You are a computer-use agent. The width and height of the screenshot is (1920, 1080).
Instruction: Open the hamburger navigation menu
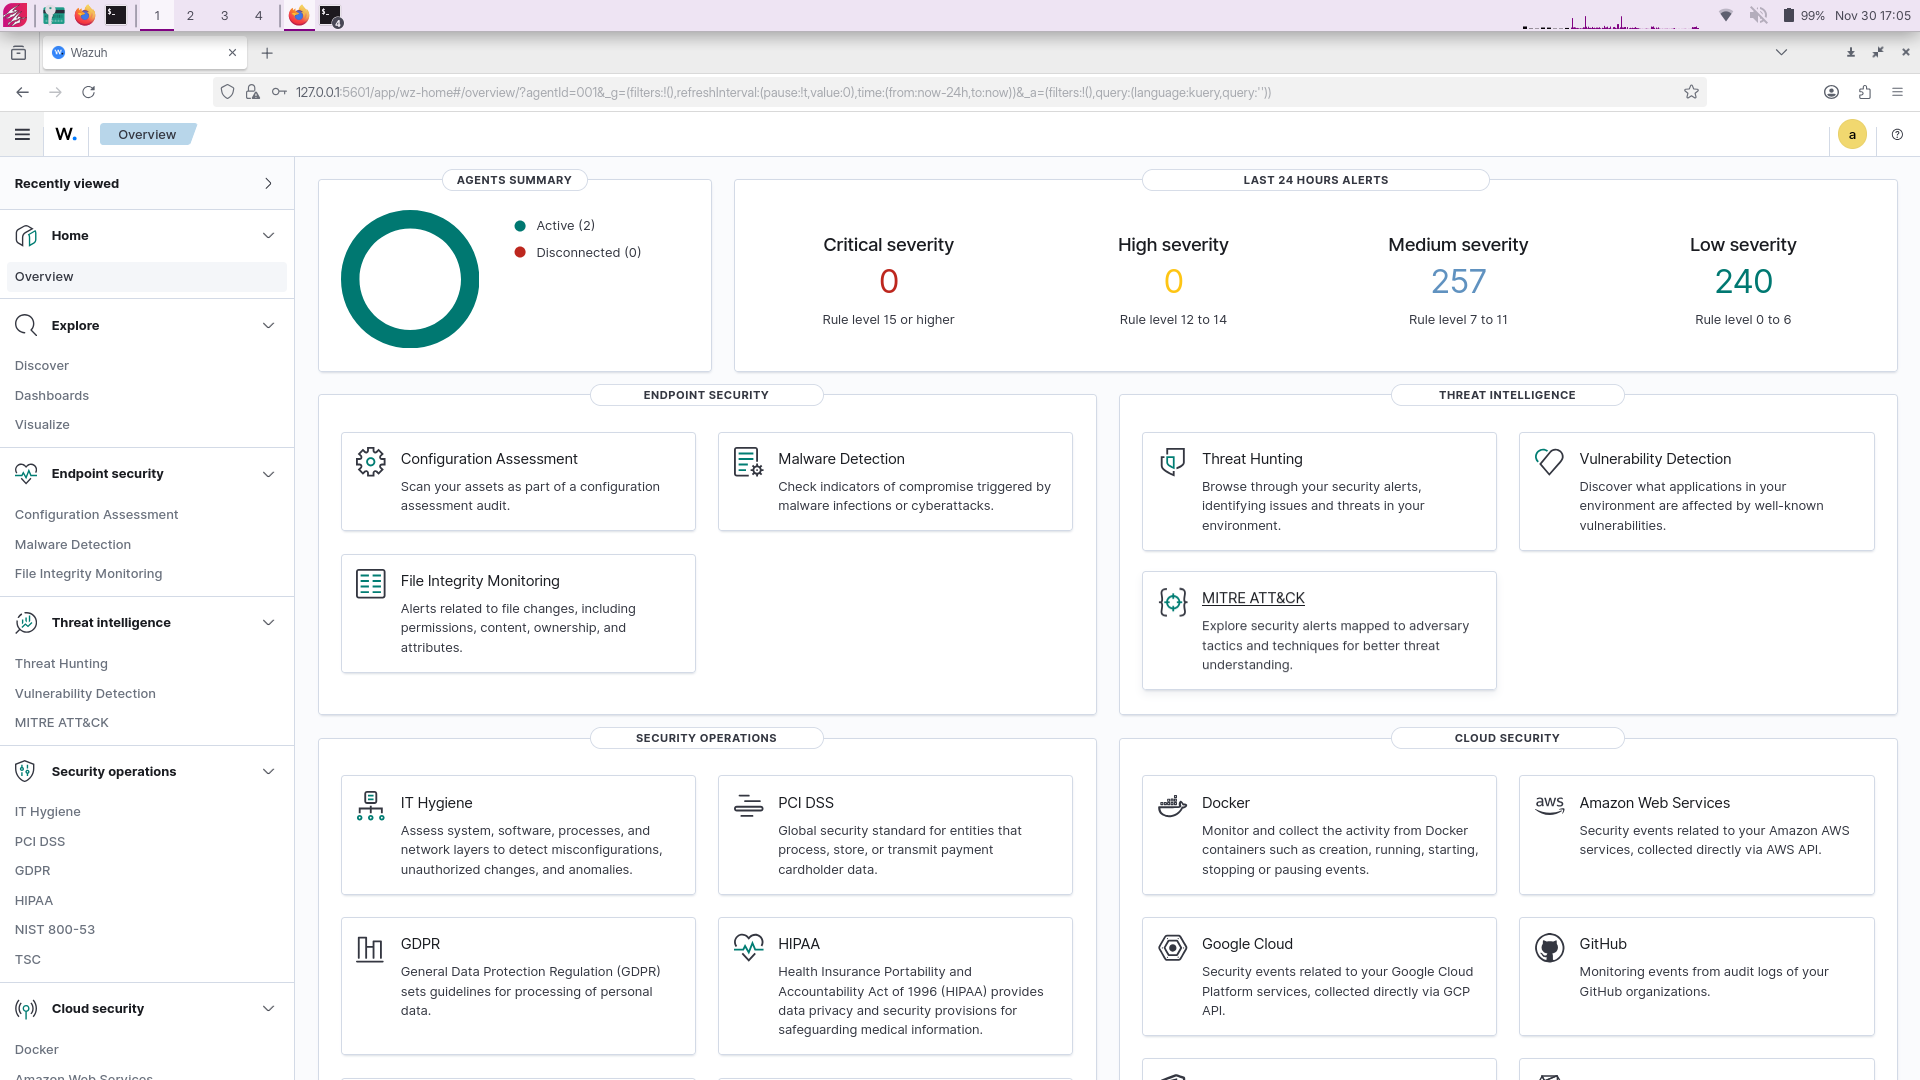pos(22,134)
